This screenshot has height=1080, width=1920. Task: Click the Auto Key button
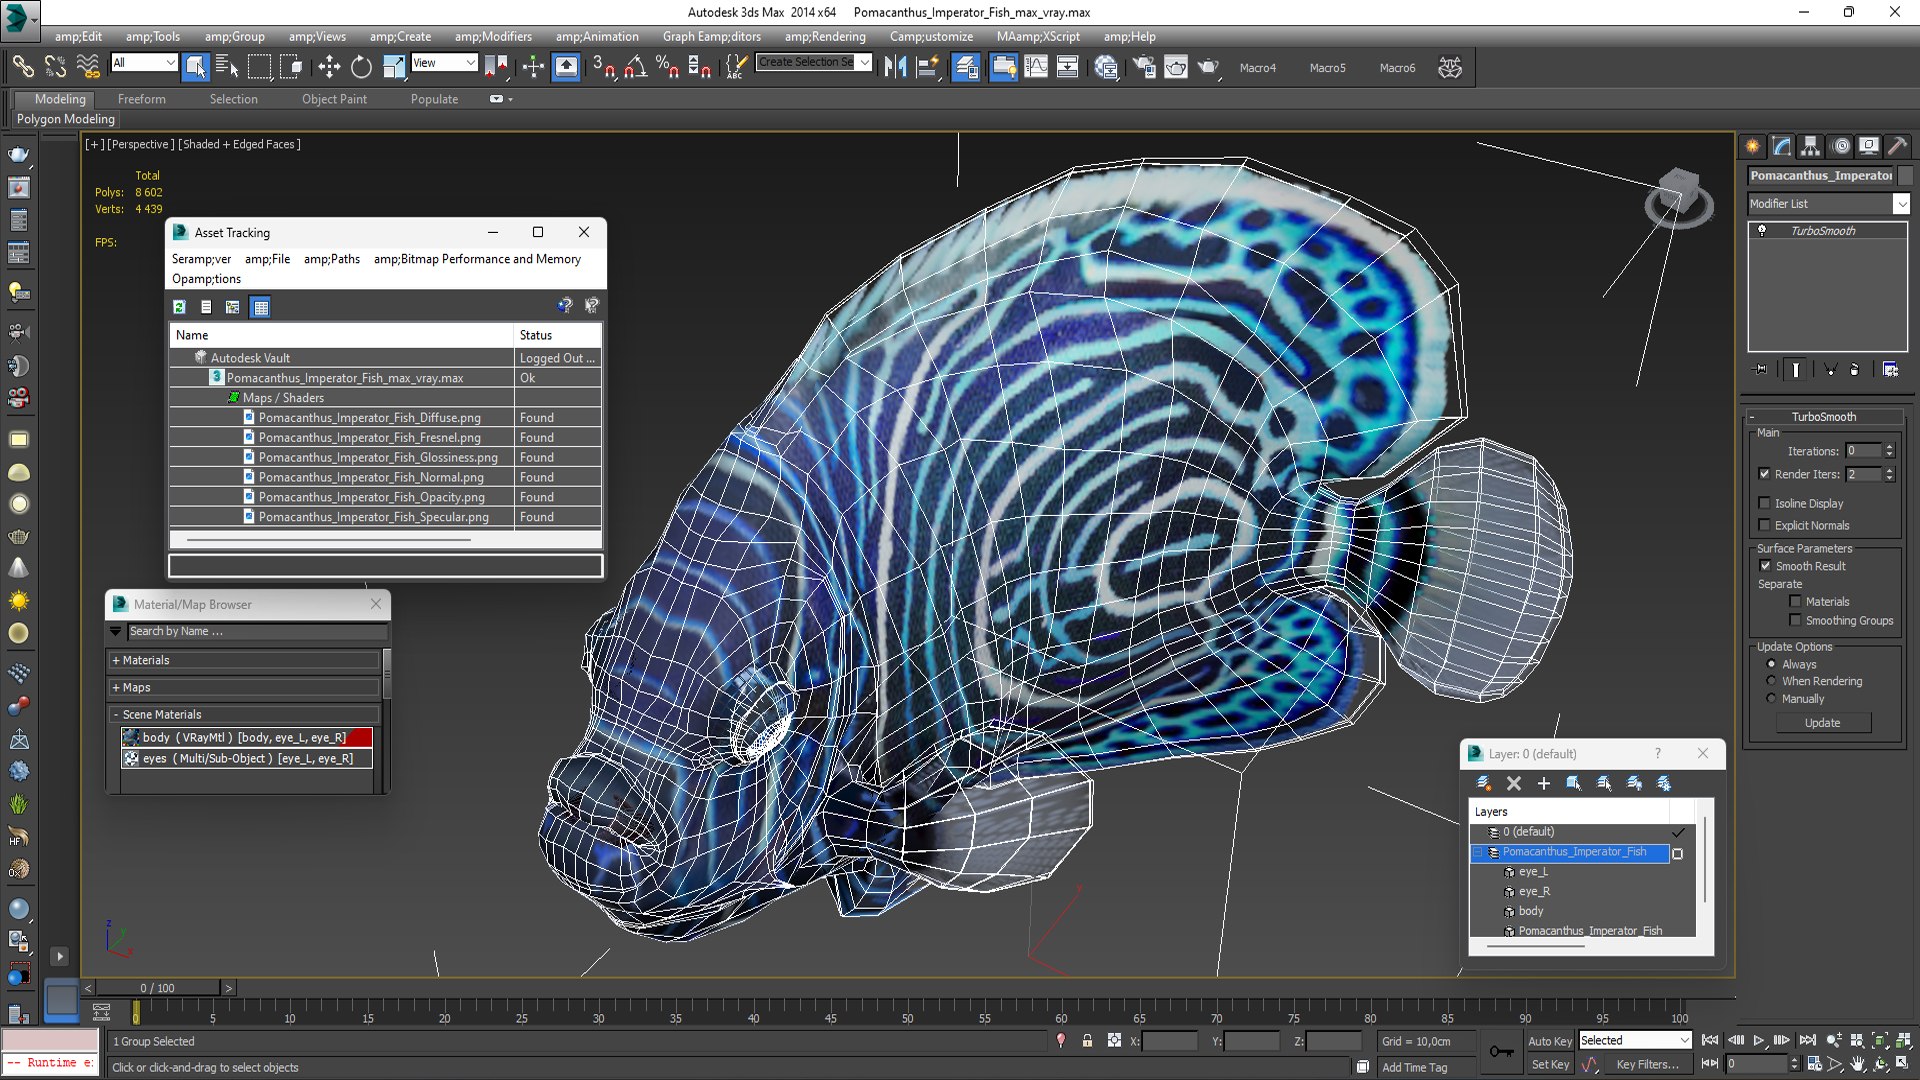tap(1549, 1041)
